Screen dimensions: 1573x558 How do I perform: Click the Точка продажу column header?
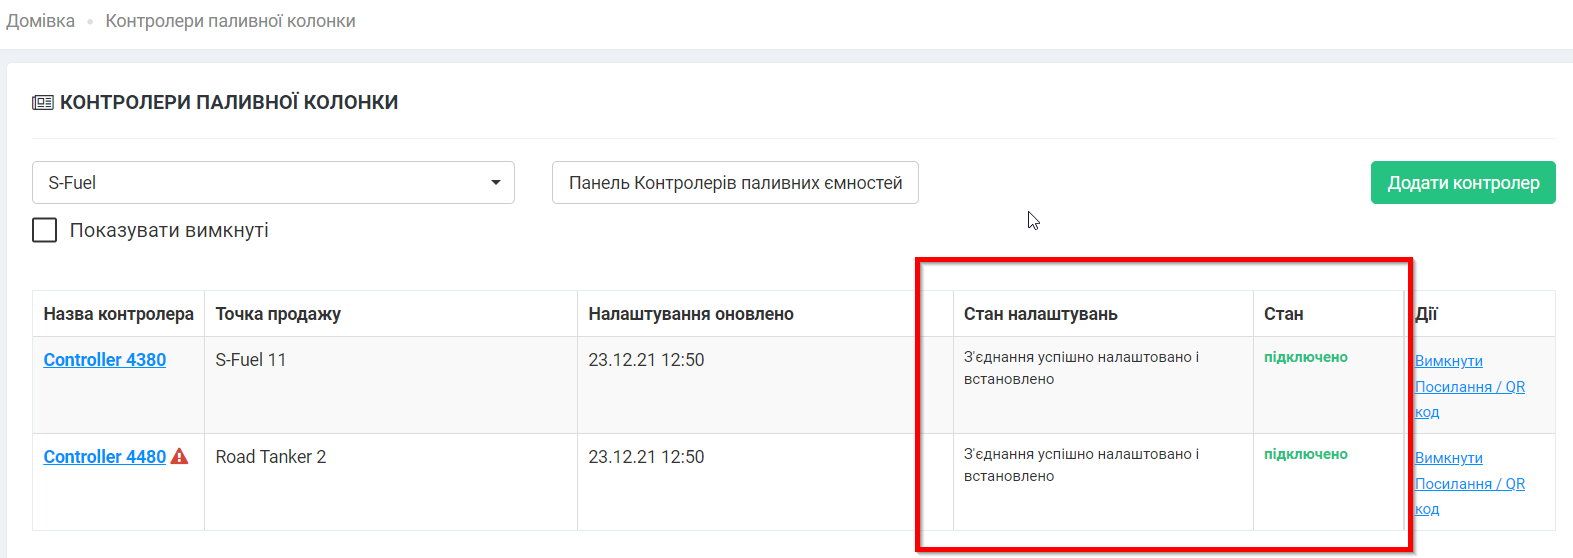278,314
